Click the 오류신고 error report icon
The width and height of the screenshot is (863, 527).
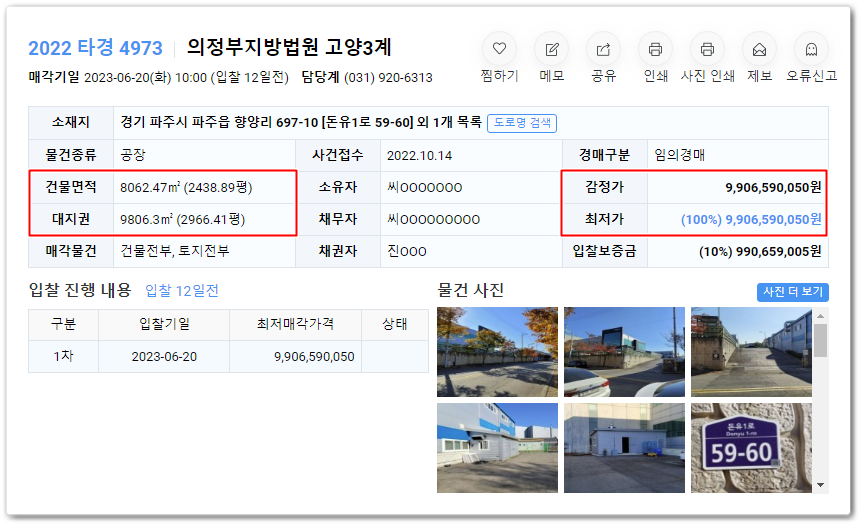[811, 50]
